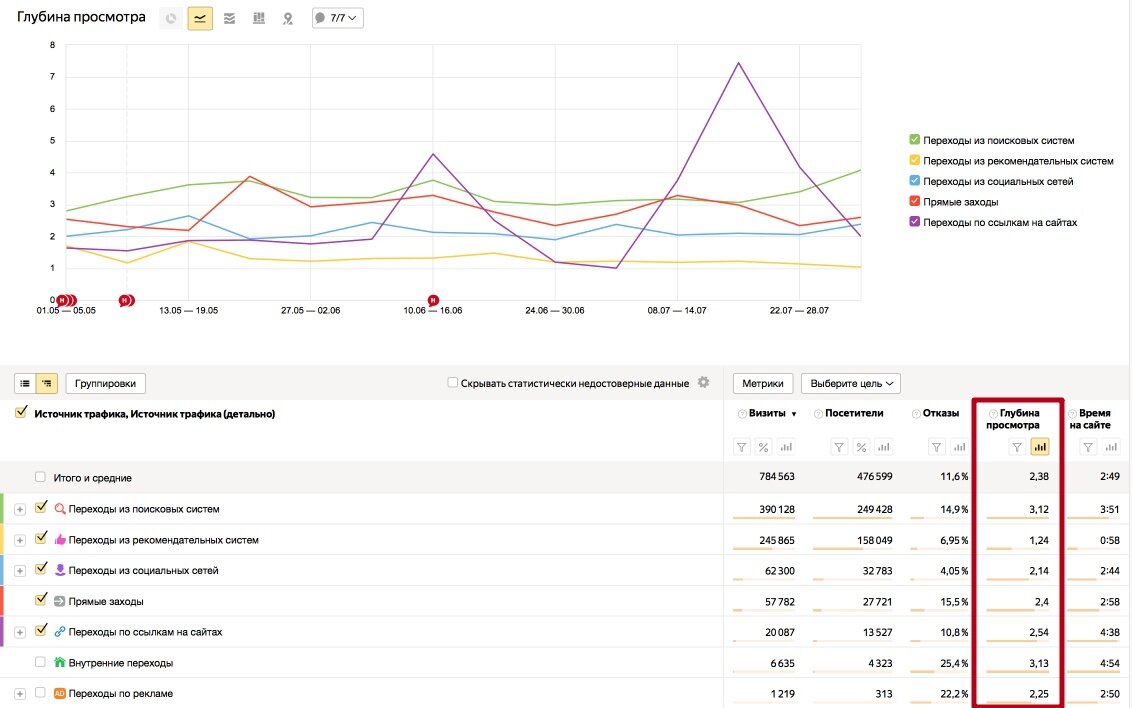Open the Выберите цель dropdown

click(850, 383)
